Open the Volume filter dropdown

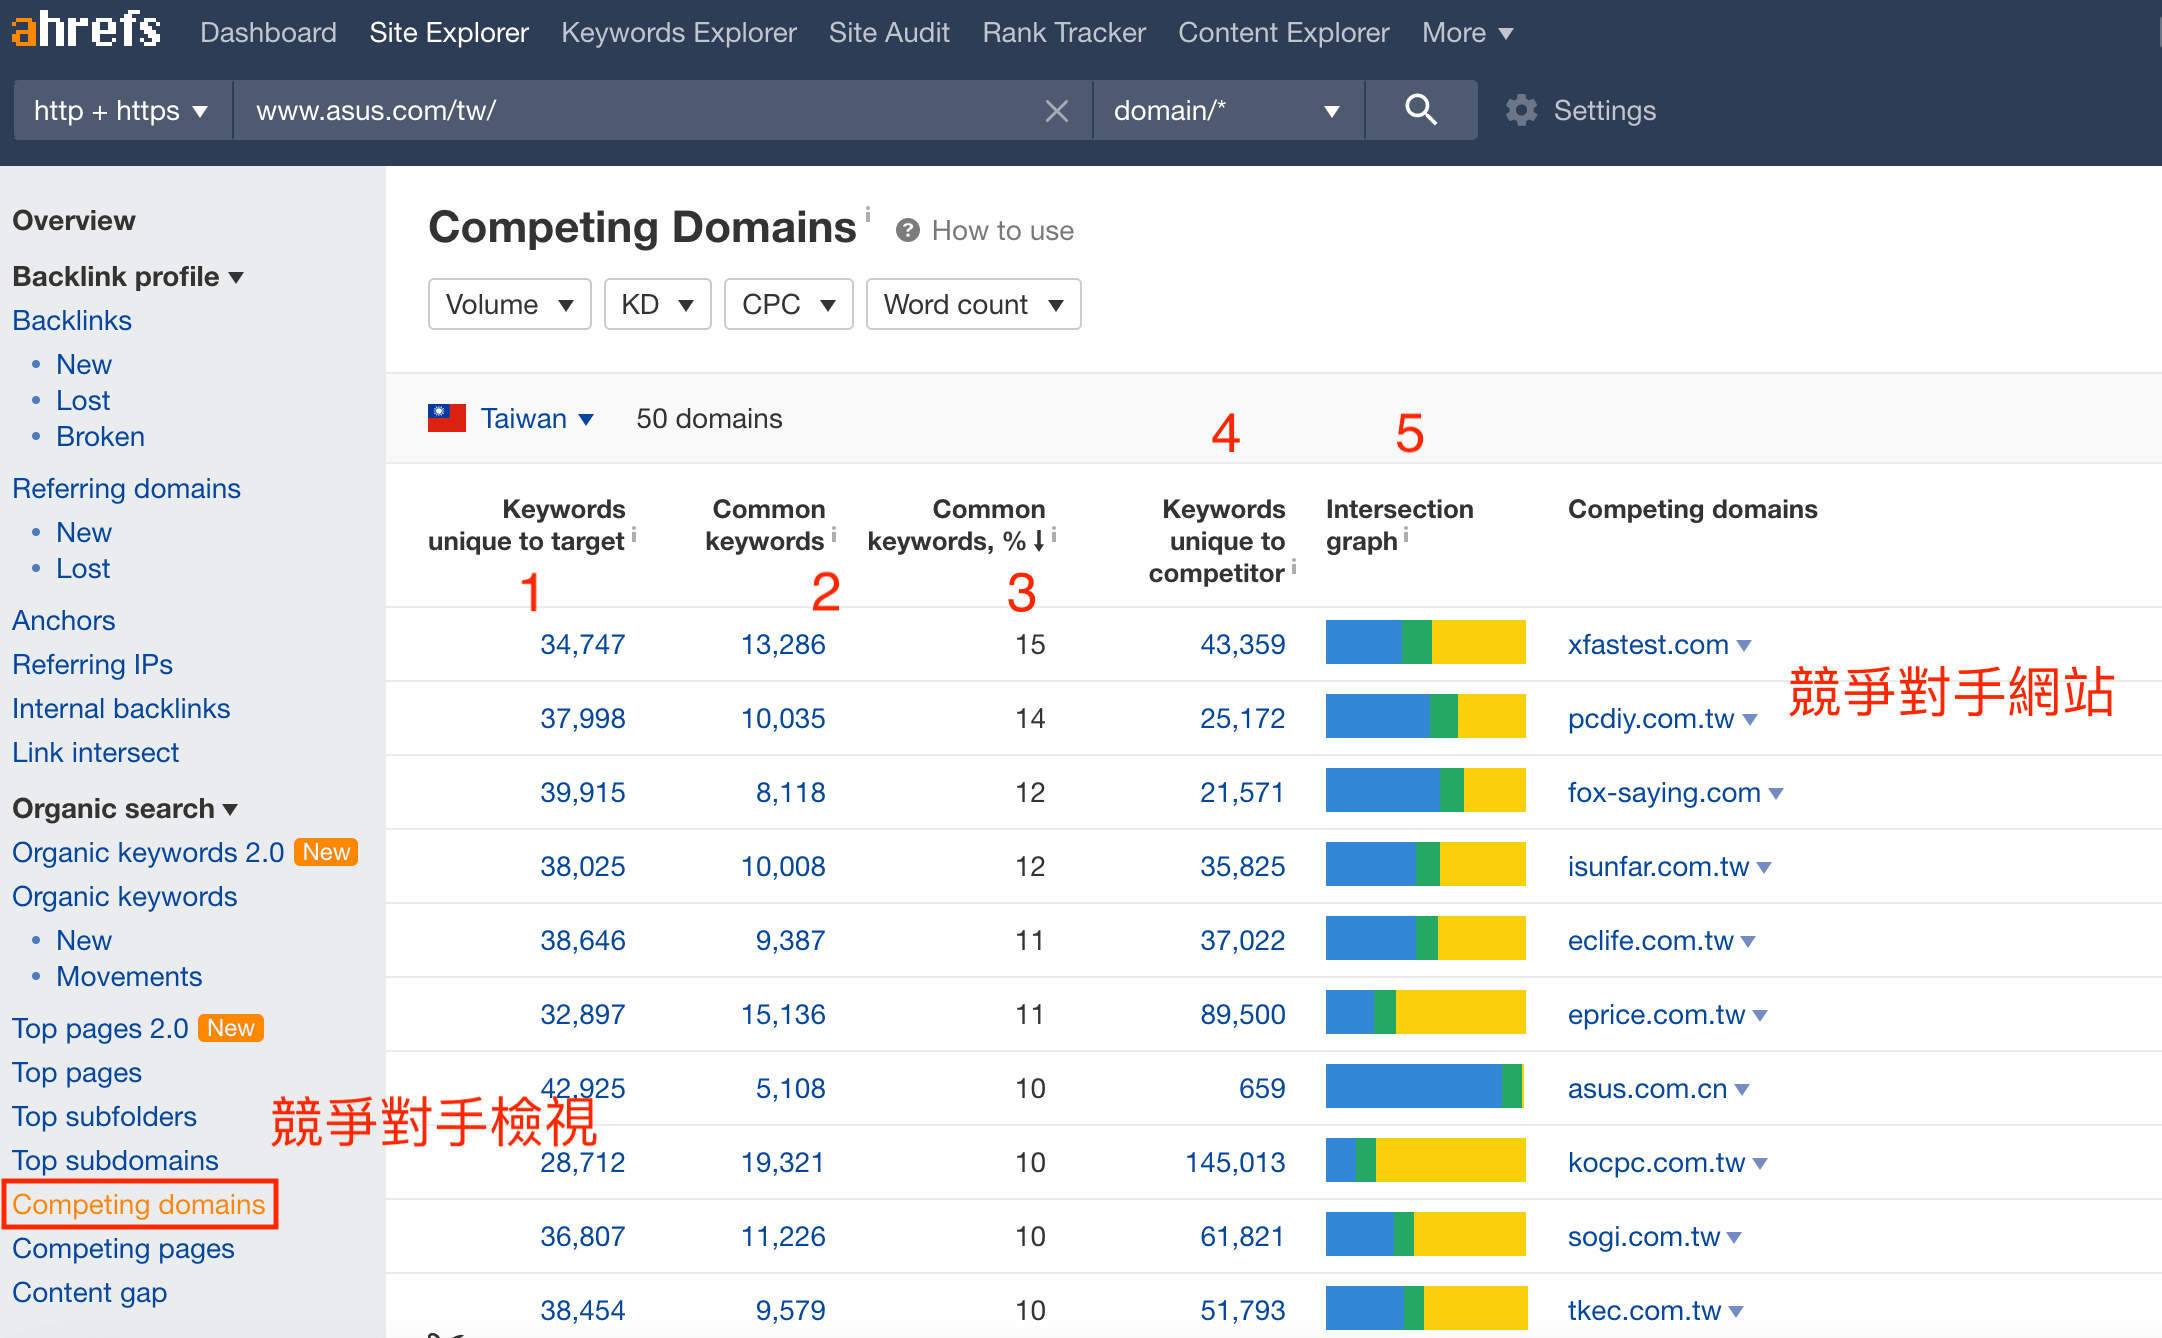[509, 304]
